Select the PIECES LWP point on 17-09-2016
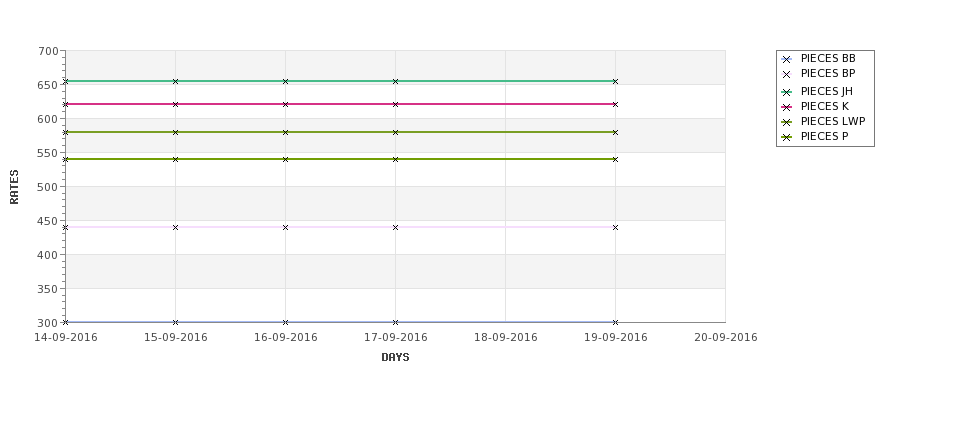The width and height of the screenshot is (975, 429). 395,132
